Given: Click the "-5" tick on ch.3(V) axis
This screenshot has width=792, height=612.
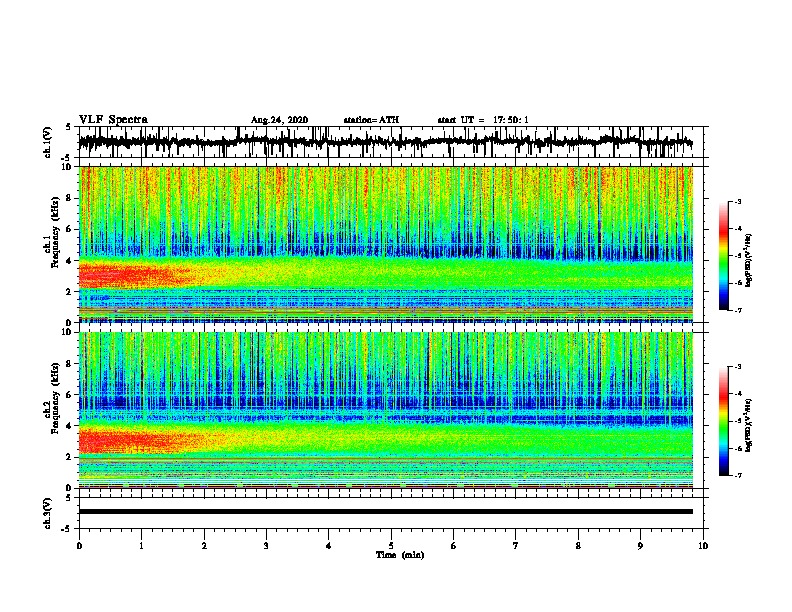Looking at the screenshot, I should [67, 529].
